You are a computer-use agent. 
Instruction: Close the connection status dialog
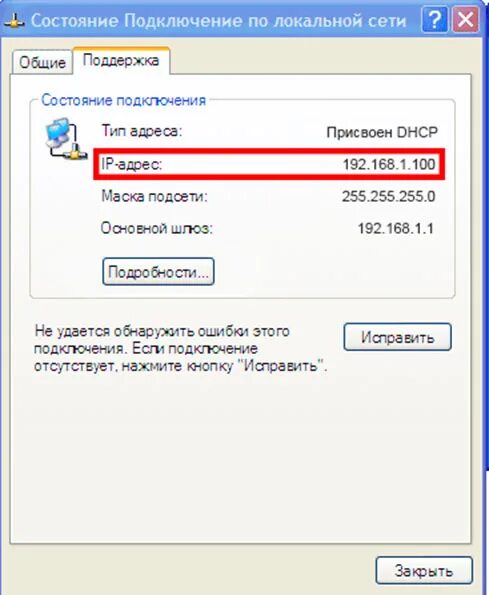pyautogui.click(x=465, y=20)
